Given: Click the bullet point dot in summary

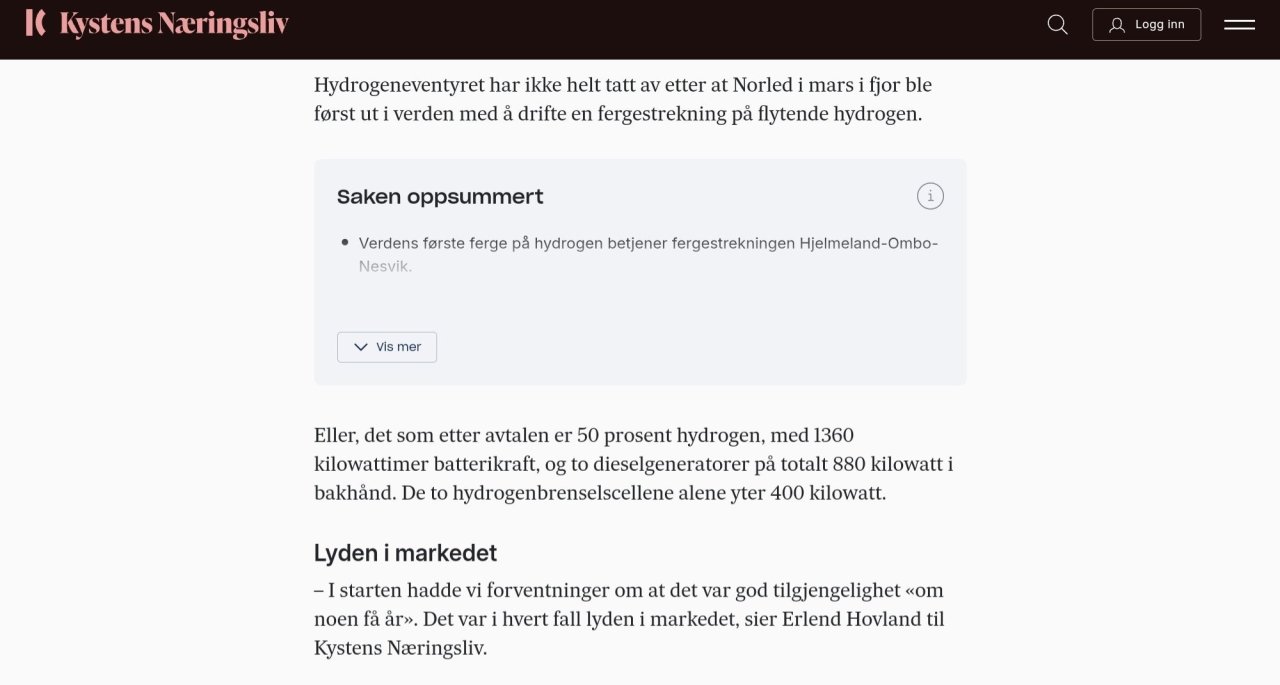Looking at the screenshot, I should pyautogui.click(x=346, y=242).
